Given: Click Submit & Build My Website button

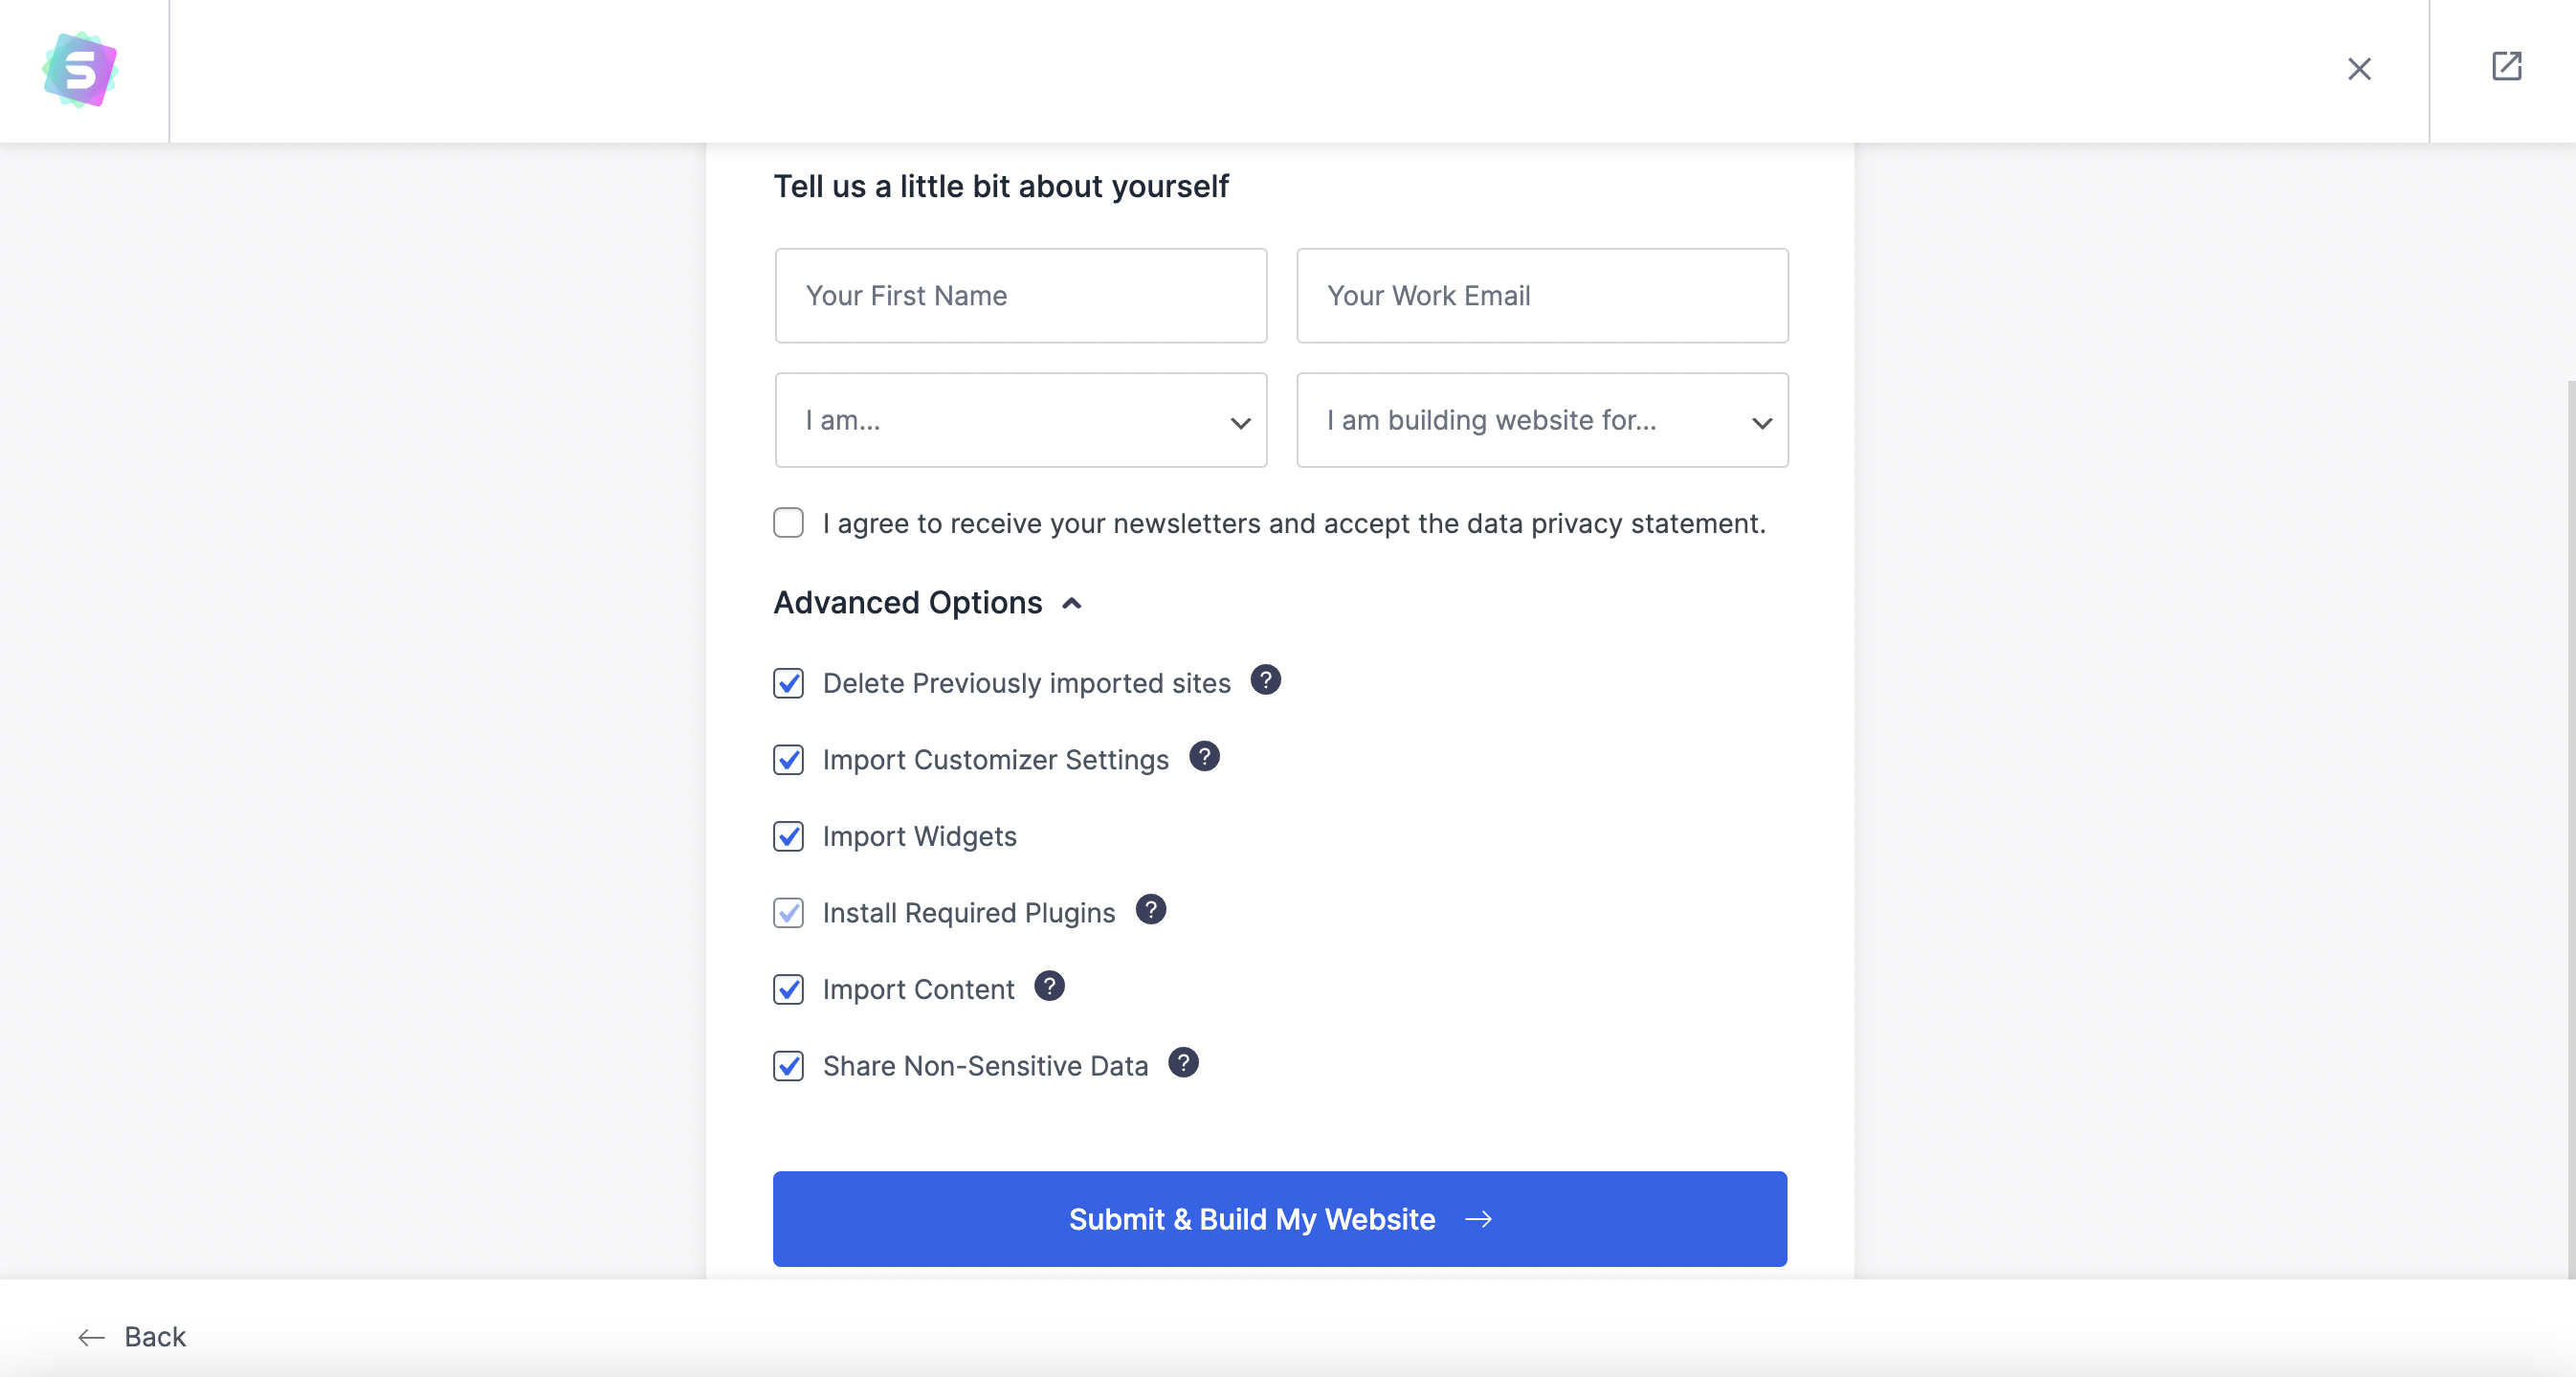Looking at the screenshot, I should tap(1280, 1219).
